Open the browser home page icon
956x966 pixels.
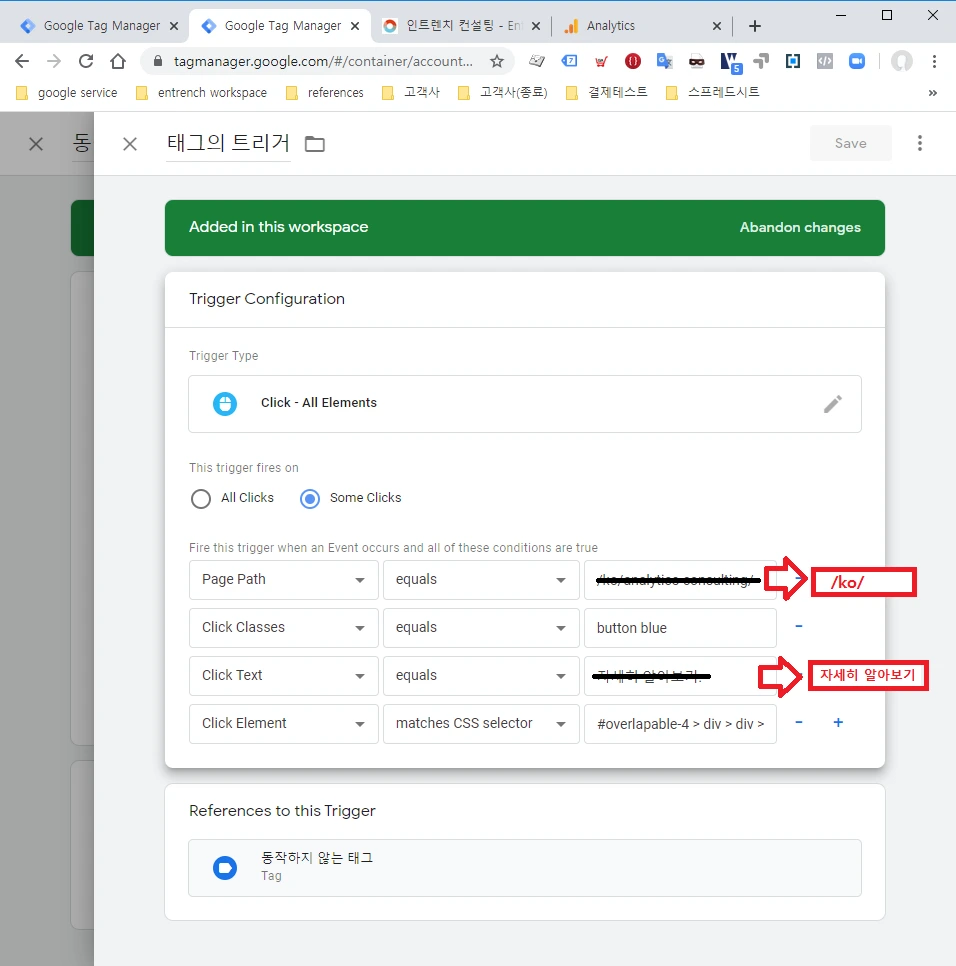click(x=118, y=61)
